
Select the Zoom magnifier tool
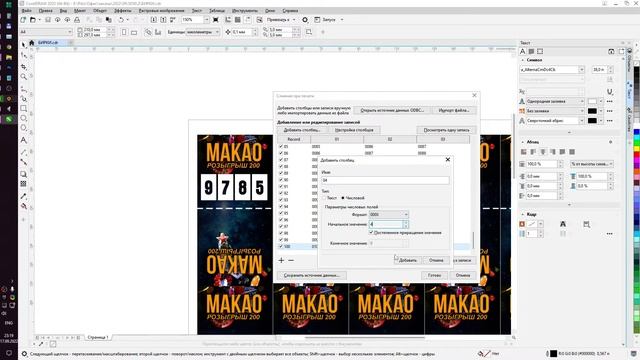pyautogui.click(x=24, y=77)
